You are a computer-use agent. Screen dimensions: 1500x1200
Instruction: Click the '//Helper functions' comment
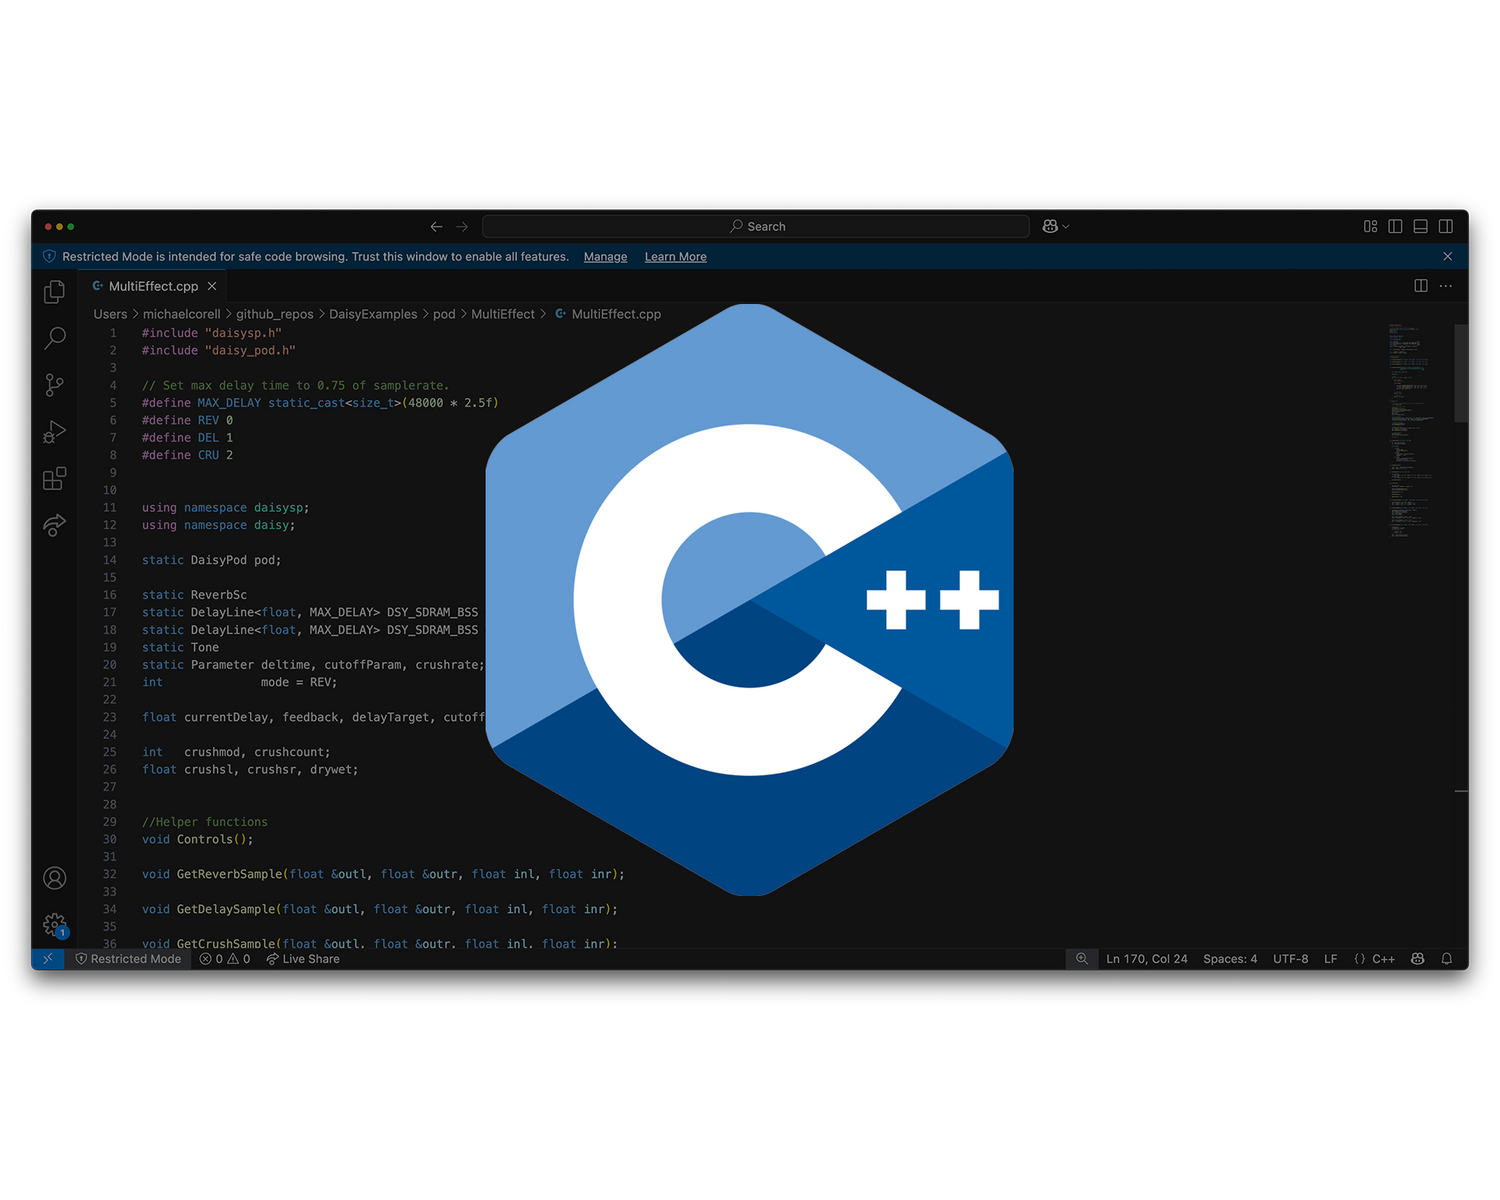point(205,822)
